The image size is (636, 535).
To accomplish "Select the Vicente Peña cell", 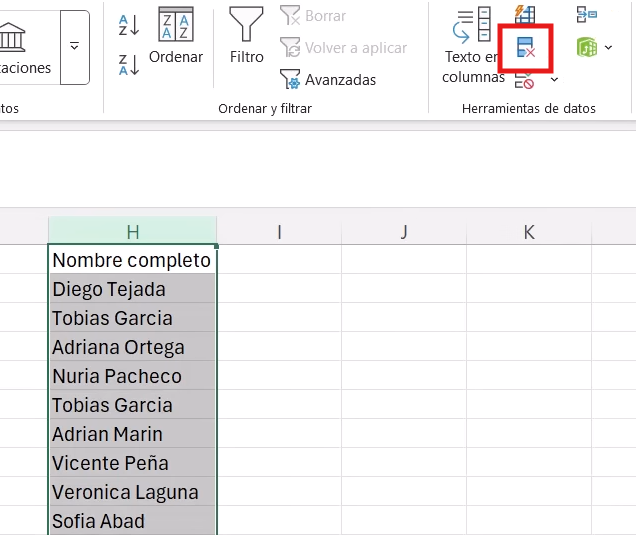I will (132, 463).
